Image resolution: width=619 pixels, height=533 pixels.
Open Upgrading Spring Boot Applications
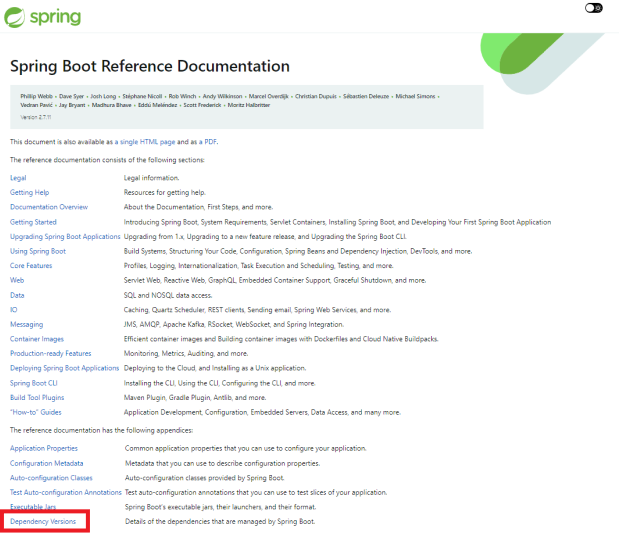tap(65, 236)
